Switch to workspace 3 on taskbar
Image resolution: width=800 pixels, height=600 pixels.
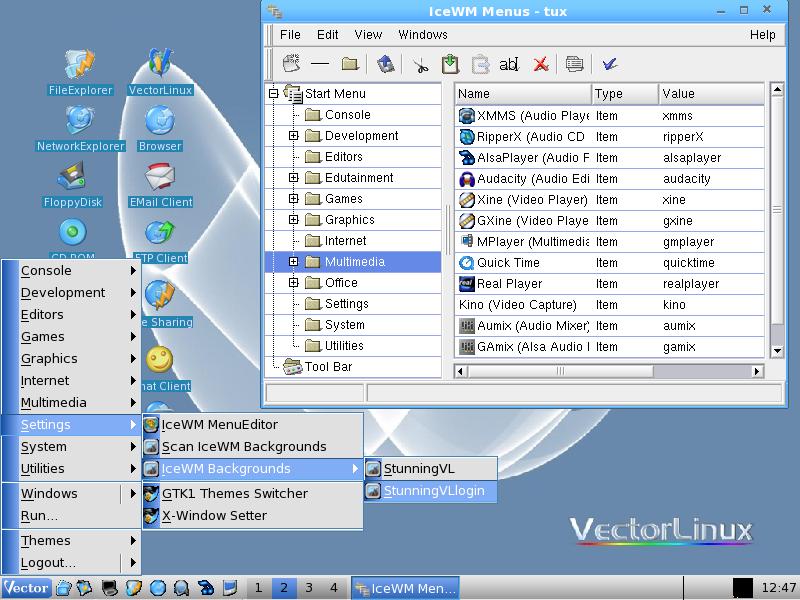(309, 588)
